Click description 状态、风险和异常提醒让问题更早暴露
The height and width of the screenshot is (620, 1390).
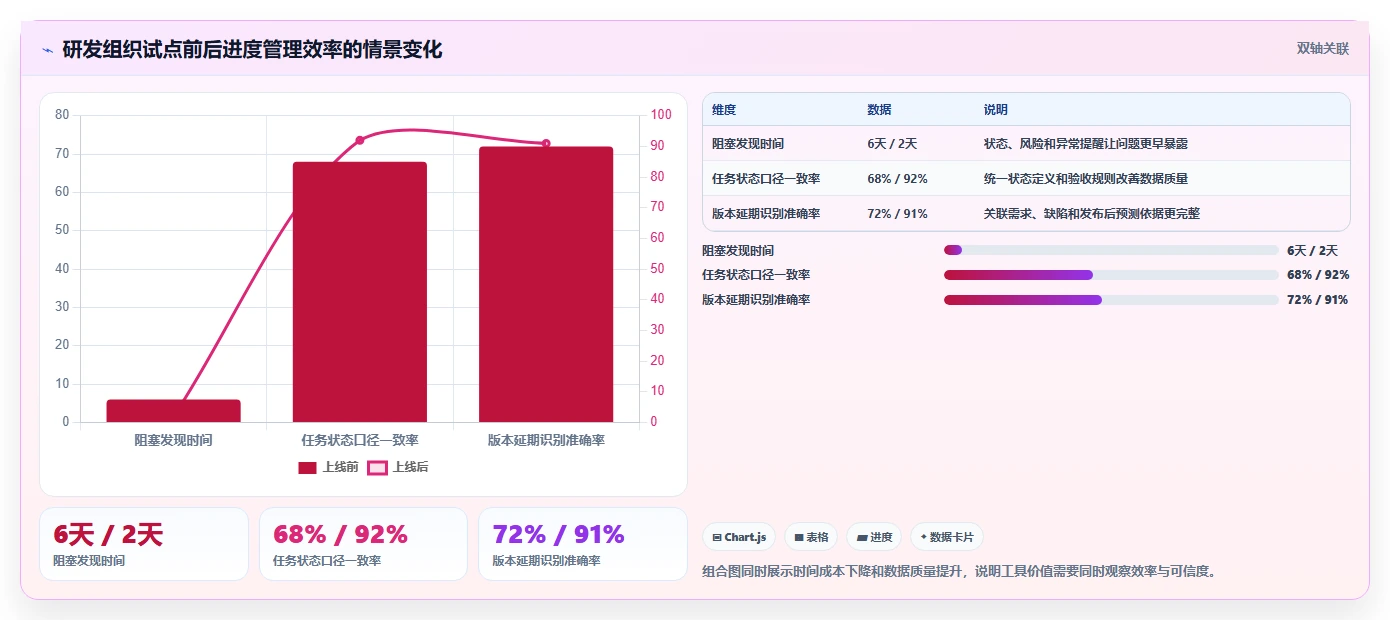(1086, 144)
